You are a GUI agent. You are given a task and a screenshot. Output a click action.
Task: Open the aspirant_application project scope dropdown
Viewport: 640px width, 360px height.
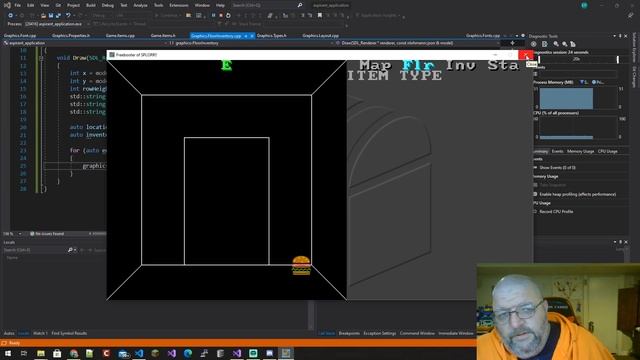[165, 43]
